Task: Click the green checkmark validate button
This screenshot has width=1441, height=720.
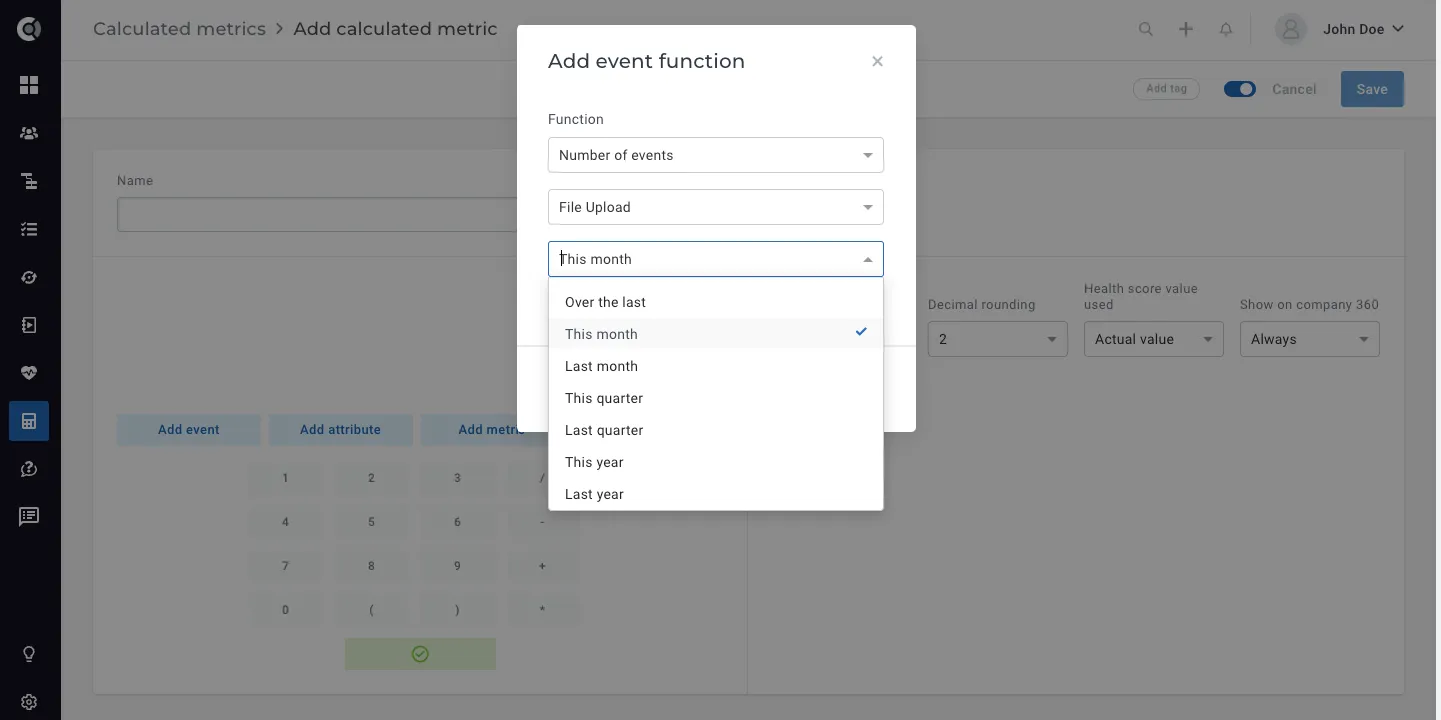Action: 420,654
